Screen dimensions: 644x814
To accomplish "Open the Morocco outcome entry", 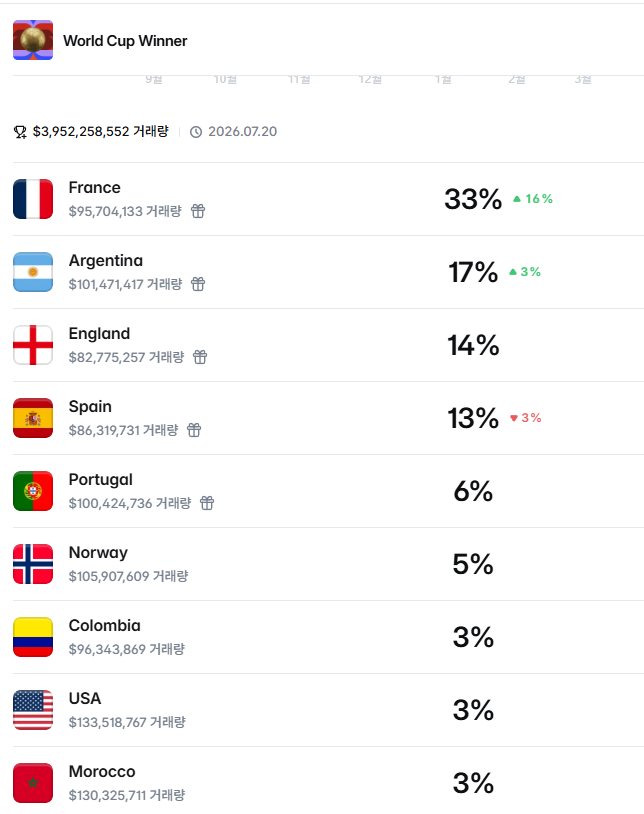I will point(328,783).
